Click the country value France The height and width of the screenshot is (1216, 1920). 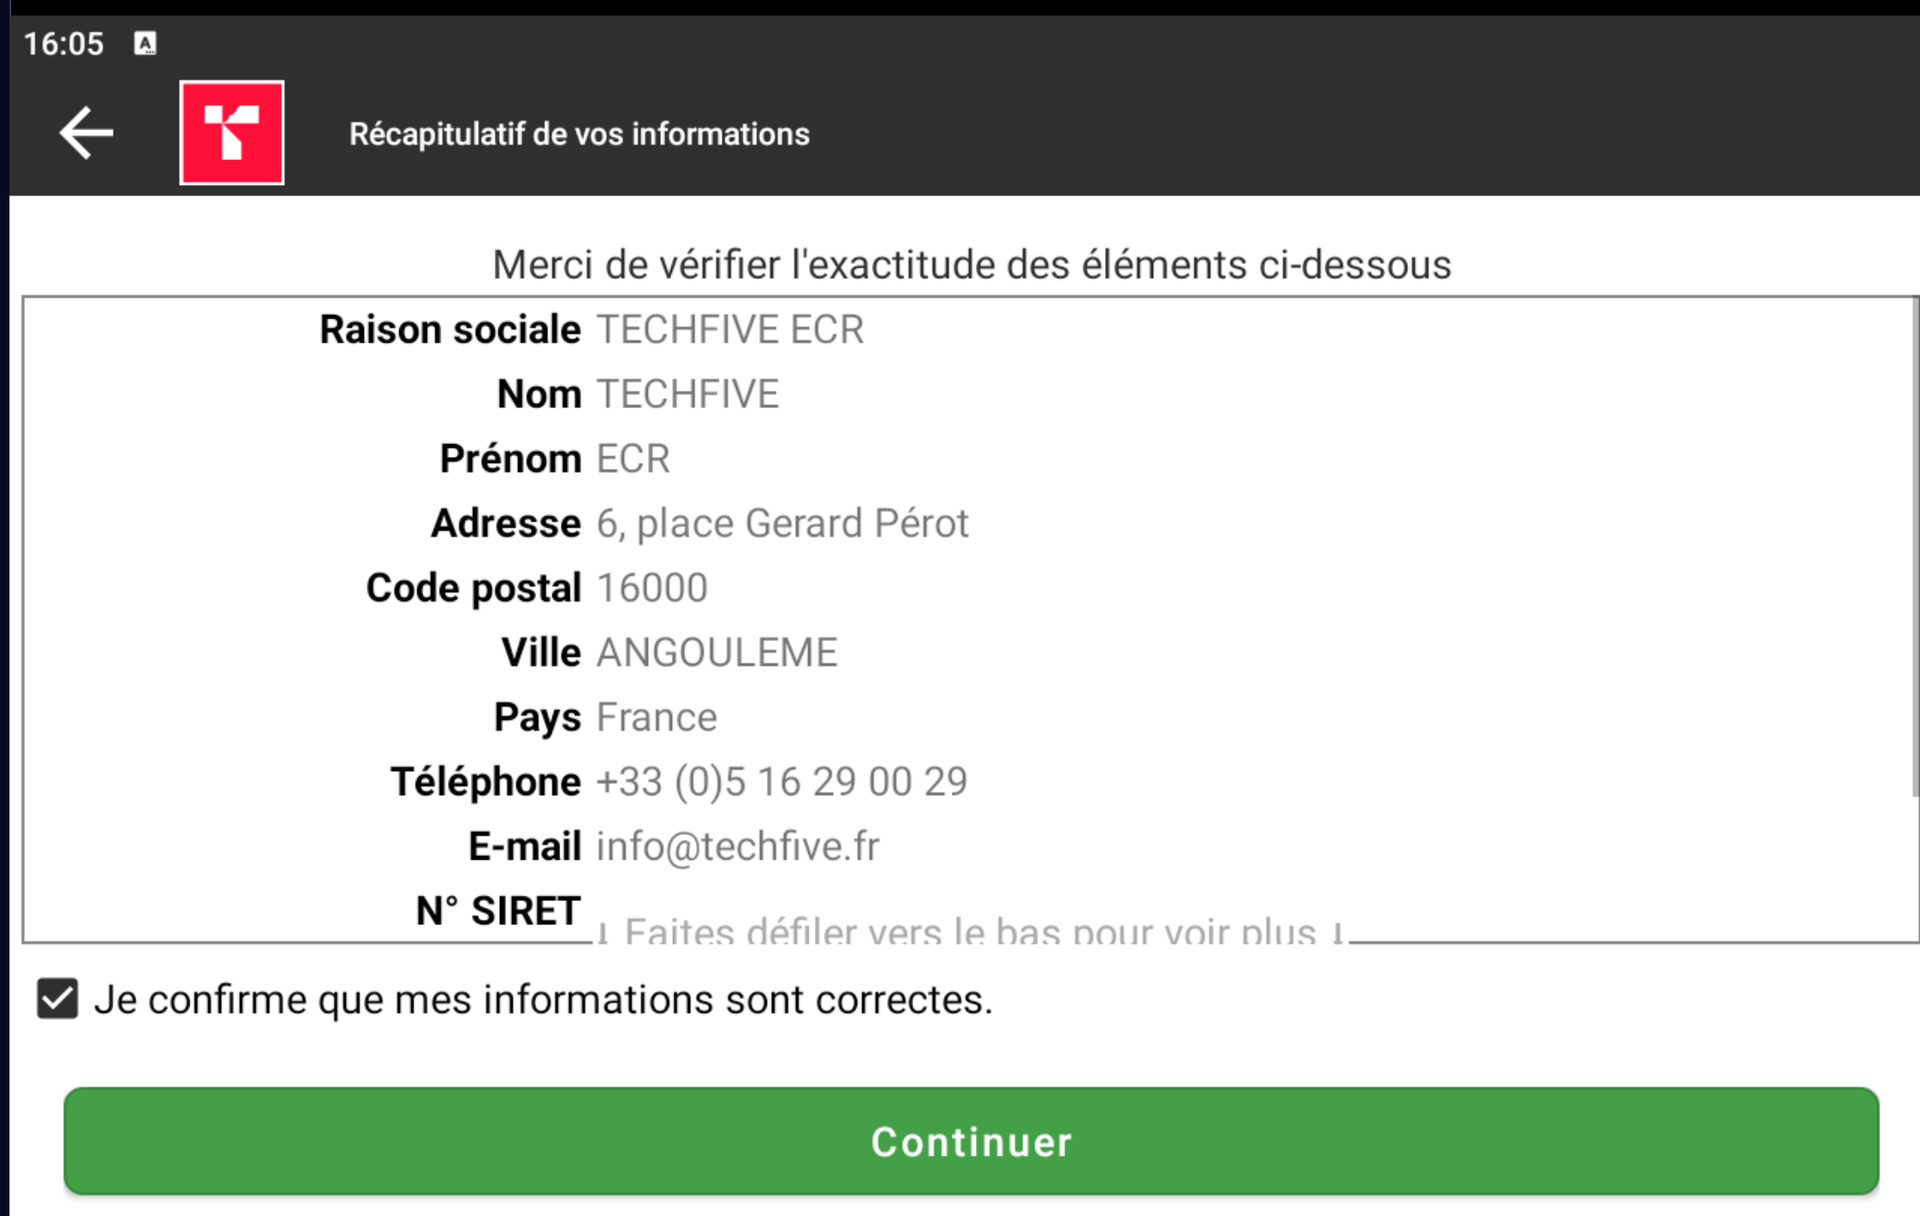pos(657,717)
